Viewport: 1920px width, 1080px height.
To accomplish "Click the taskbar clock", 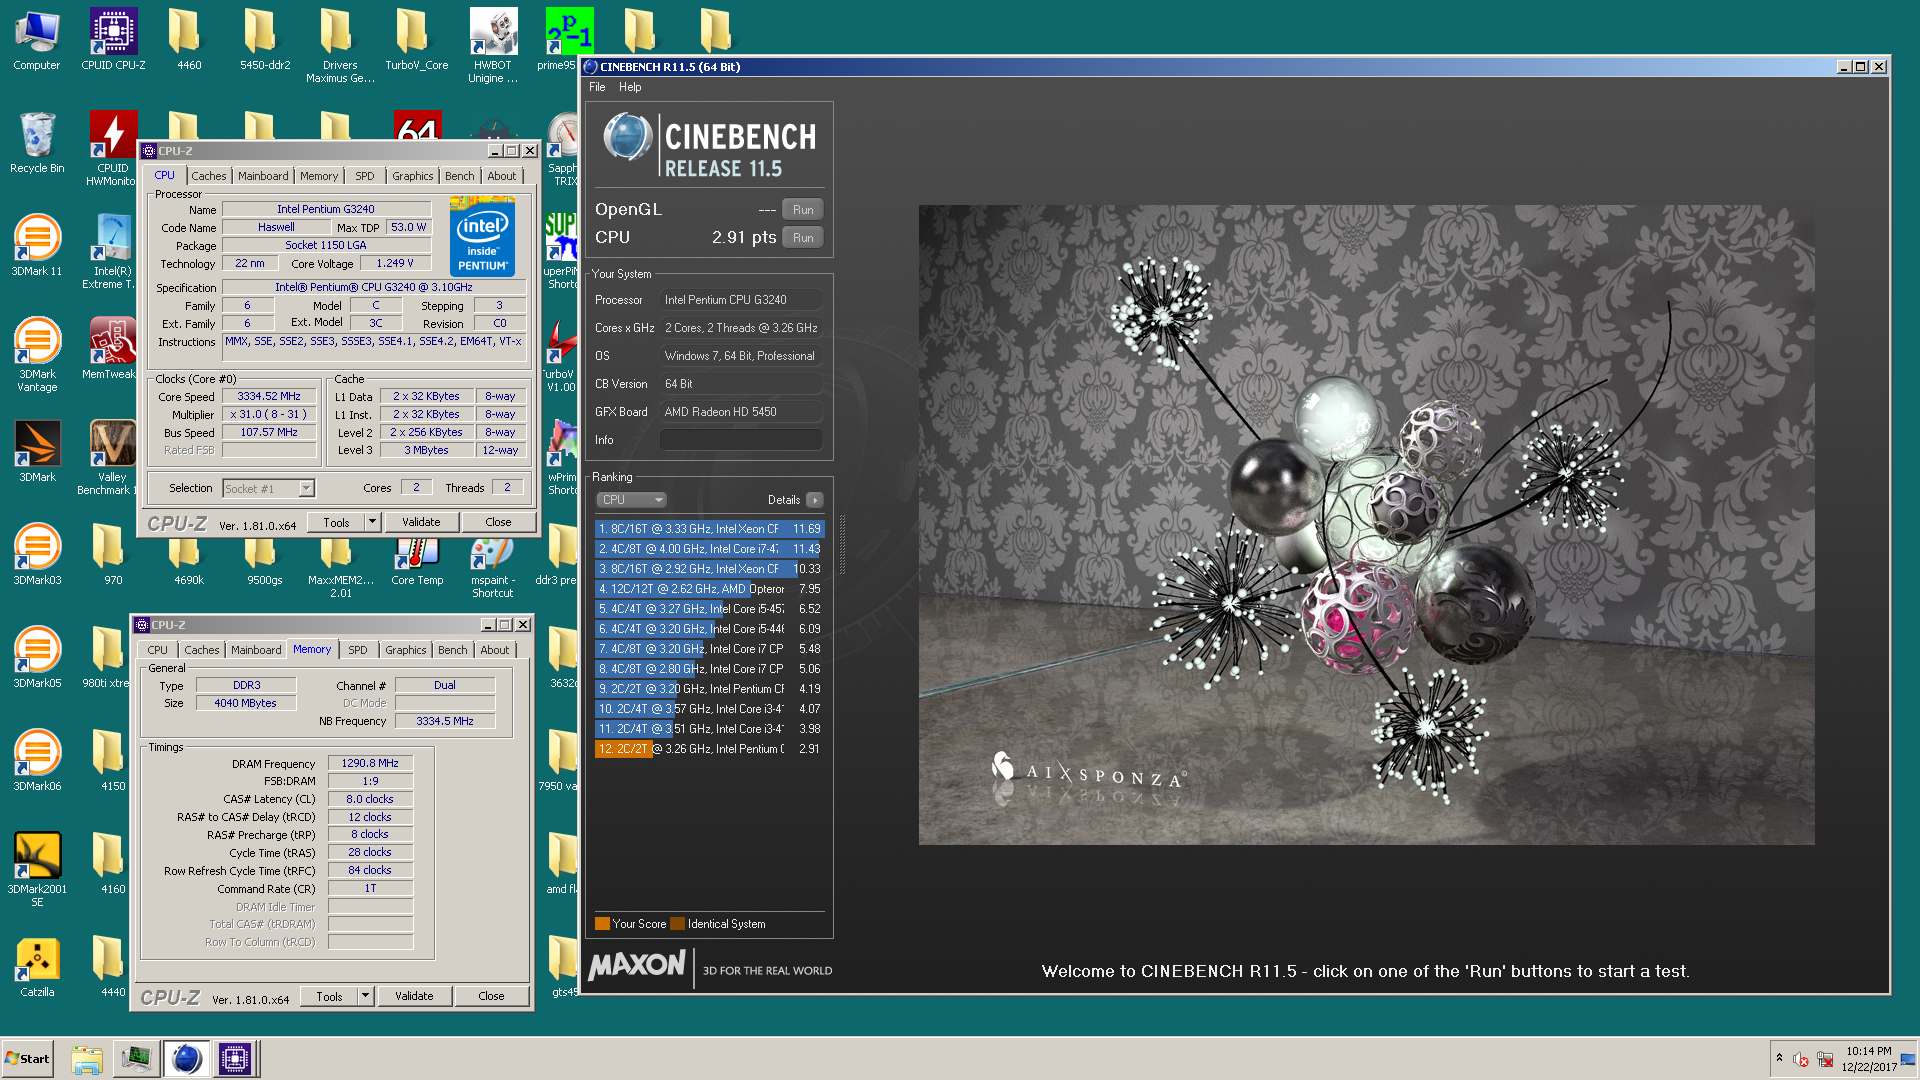I will [x=1869, y=1059].
